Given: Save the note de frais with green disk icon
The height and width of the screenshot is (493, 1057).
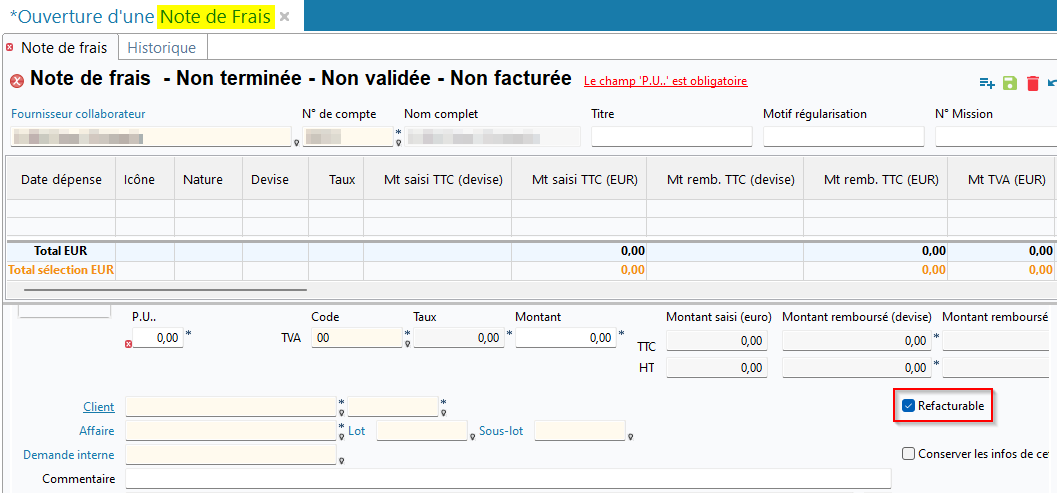Looking at the screenshot, I should 1010,83.
